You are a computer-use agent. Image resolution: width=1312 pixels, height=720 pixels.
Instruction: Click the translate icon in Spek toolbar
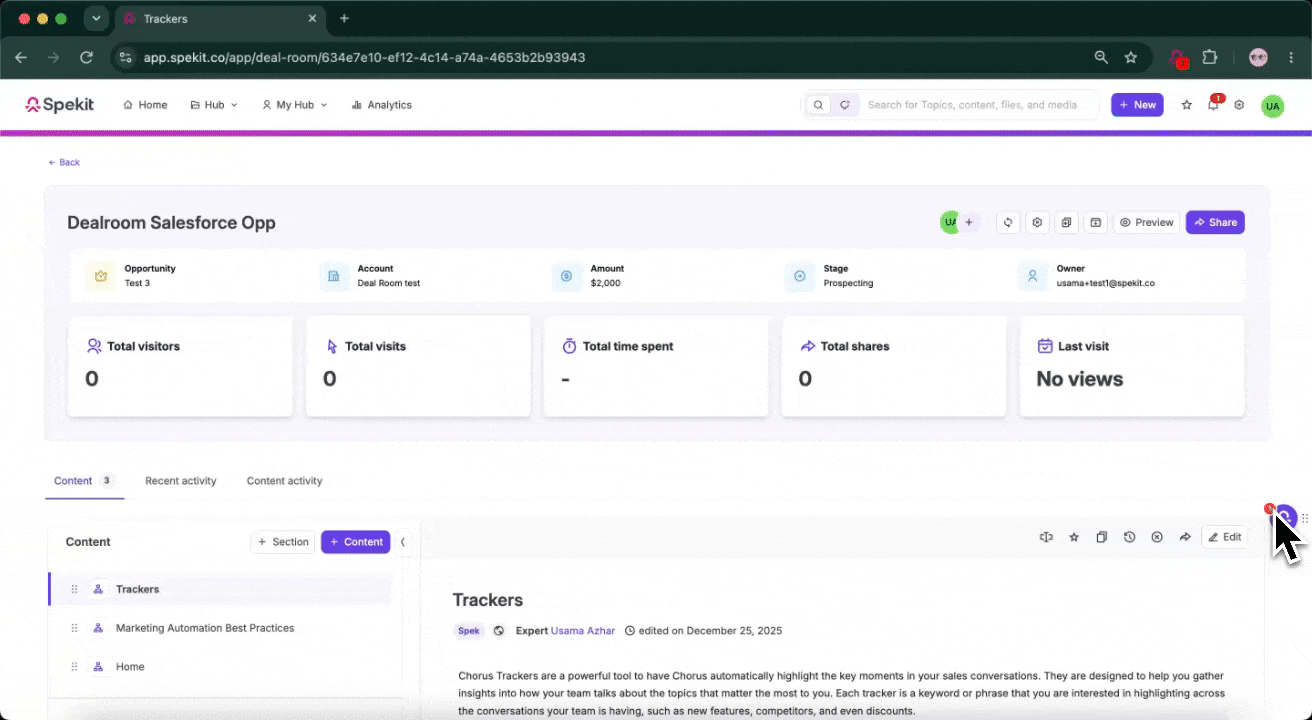[x=1046, y=537]
